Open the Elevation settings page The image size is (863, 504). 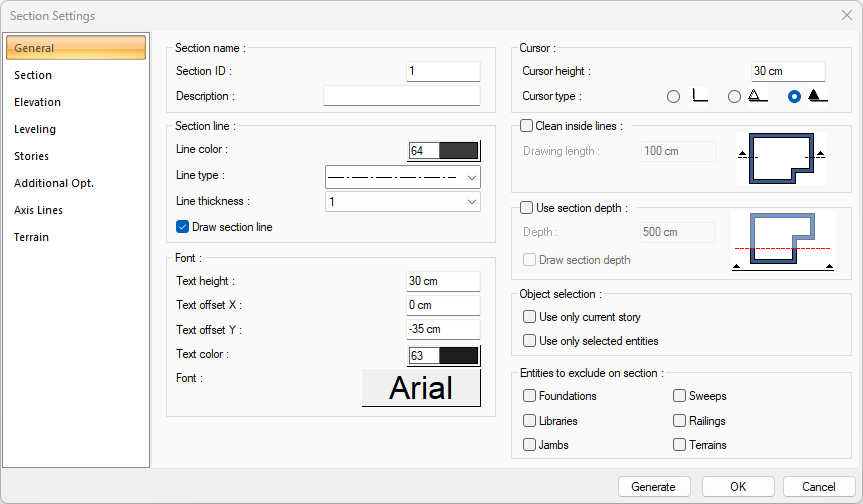pos(38,102)
